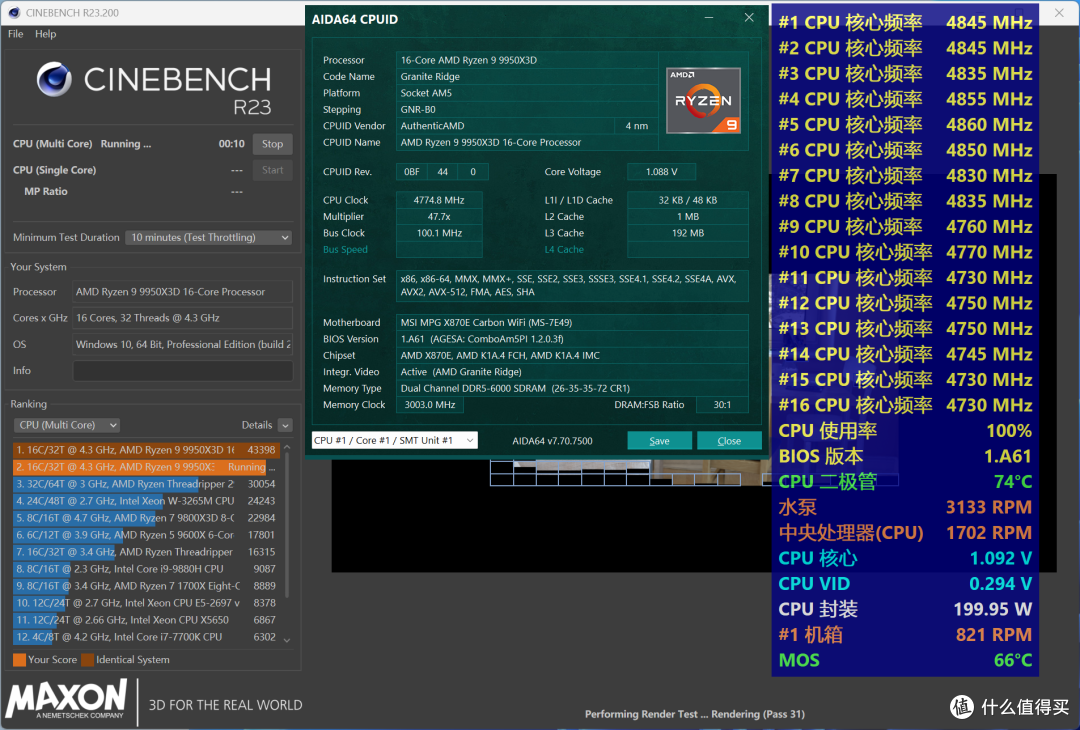This screenshot has height=730, width=1080.
Task: Select the Ryzen 5 9600X ranking row
Action: (x=146, y=535)
